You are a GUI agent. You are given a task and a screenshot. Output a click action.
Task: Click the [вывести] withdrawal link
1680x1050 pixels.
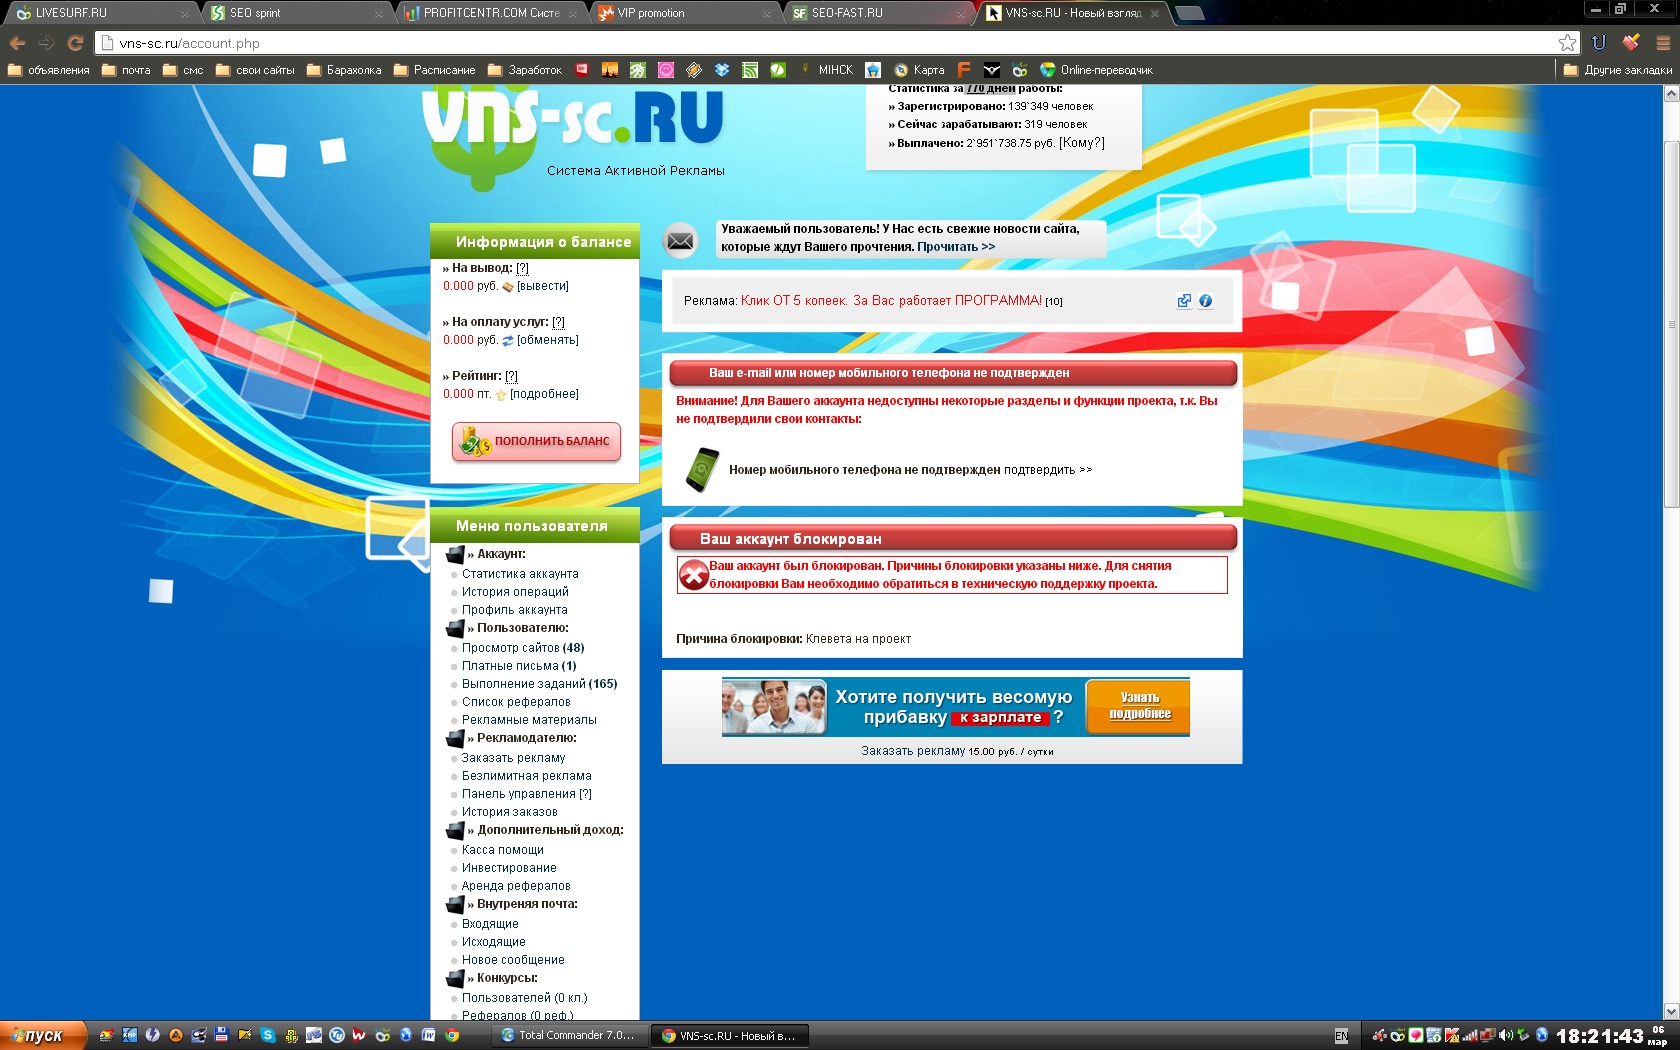coord(542,286)
